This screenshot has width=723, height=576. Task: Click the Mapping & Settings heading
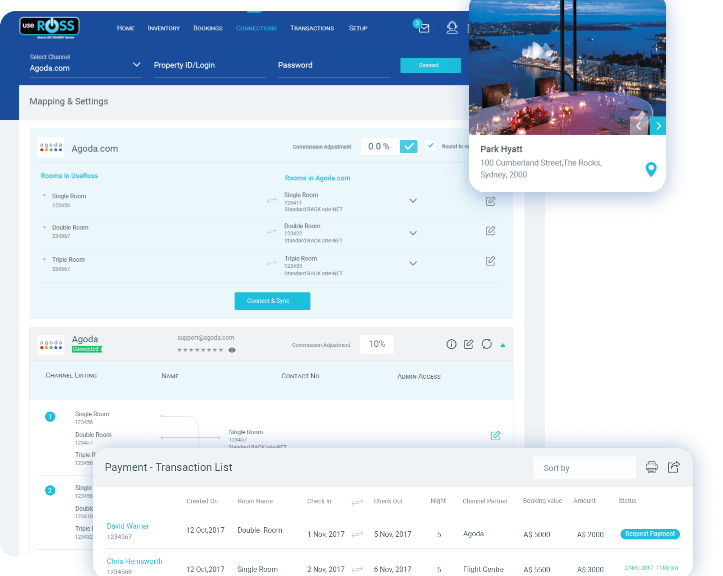(x=69, y=101)
